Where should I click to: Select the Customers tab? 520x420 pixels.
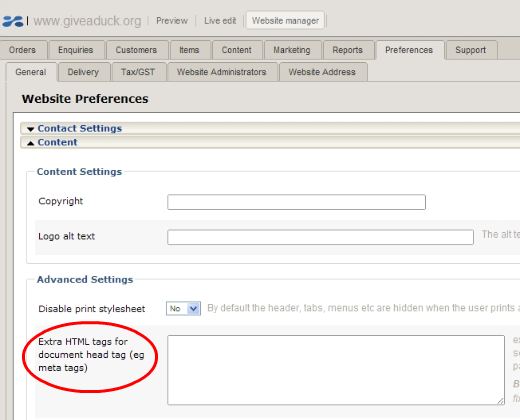[136, 50]
